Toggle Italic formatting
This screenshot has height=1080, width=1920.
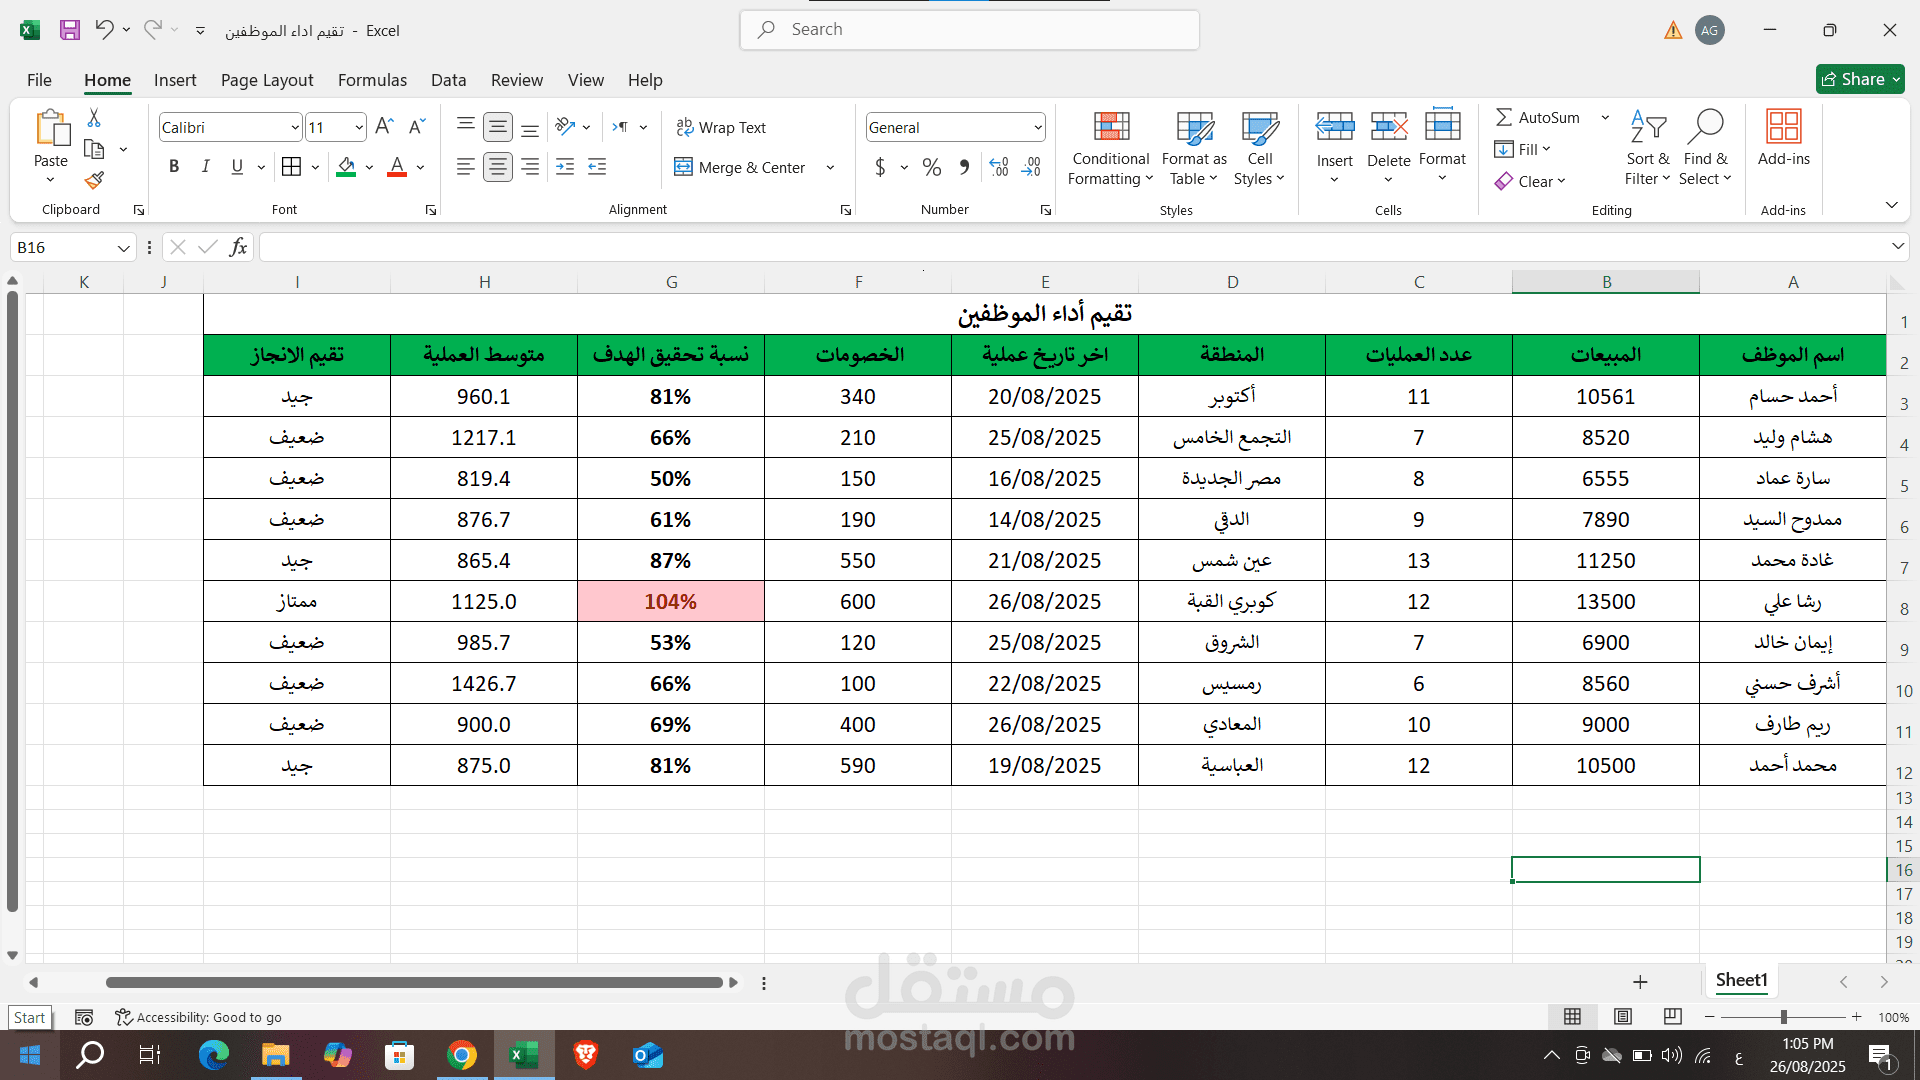[x=205, y=167]
